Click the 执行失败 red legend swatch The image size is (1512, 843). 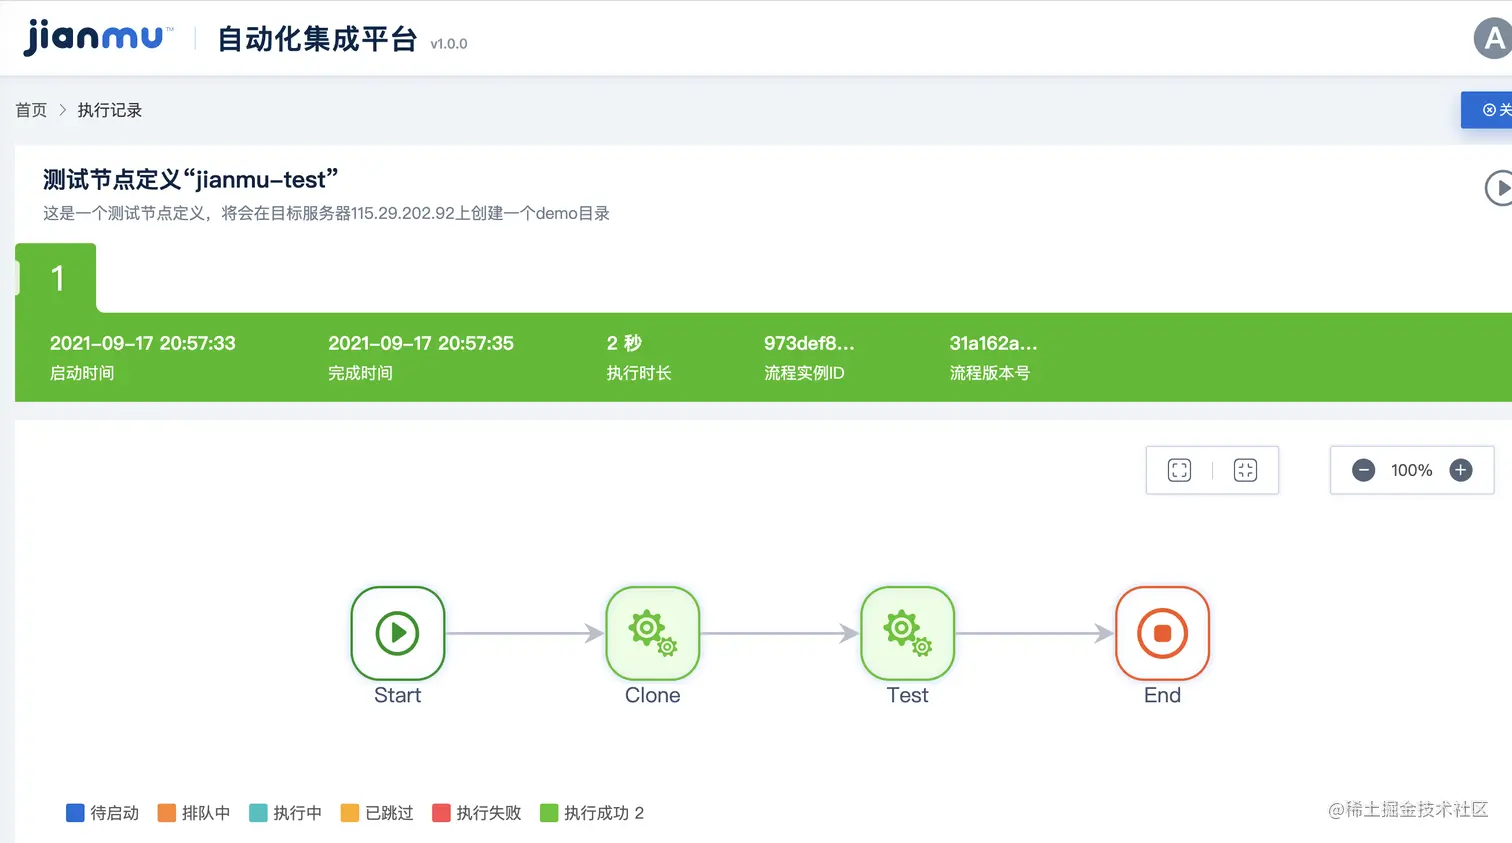tap(441, 813)
